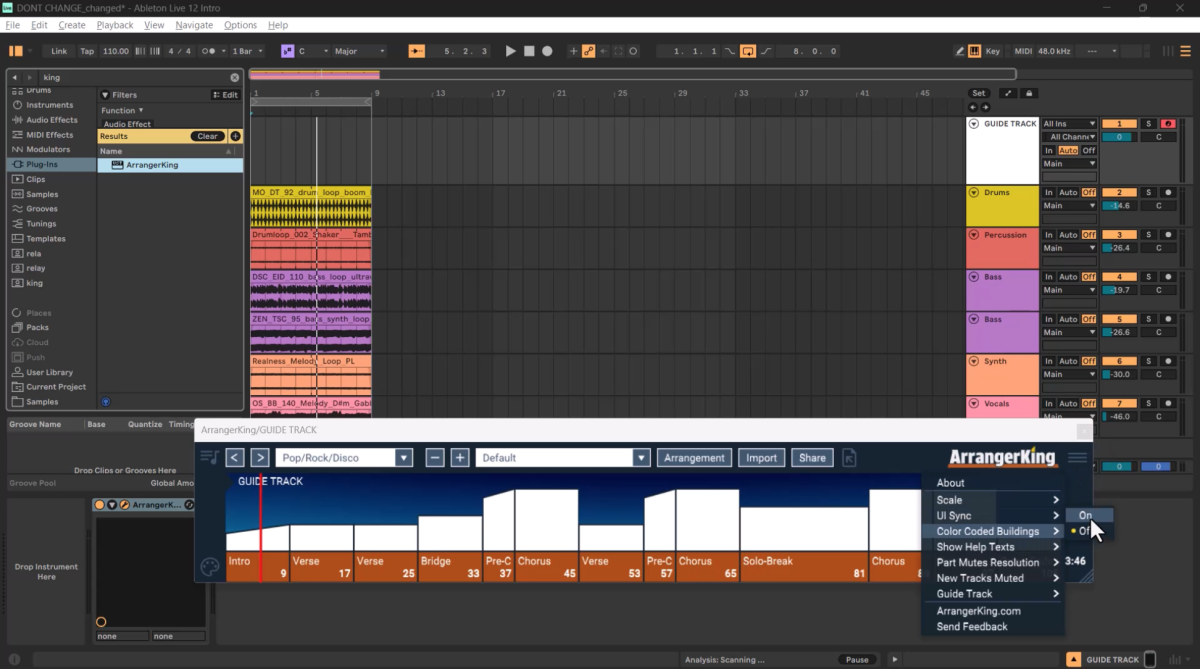This screenshot has height=669, width=1200.
Task: Toggle the Follow playback button
Action: point(417,51)
